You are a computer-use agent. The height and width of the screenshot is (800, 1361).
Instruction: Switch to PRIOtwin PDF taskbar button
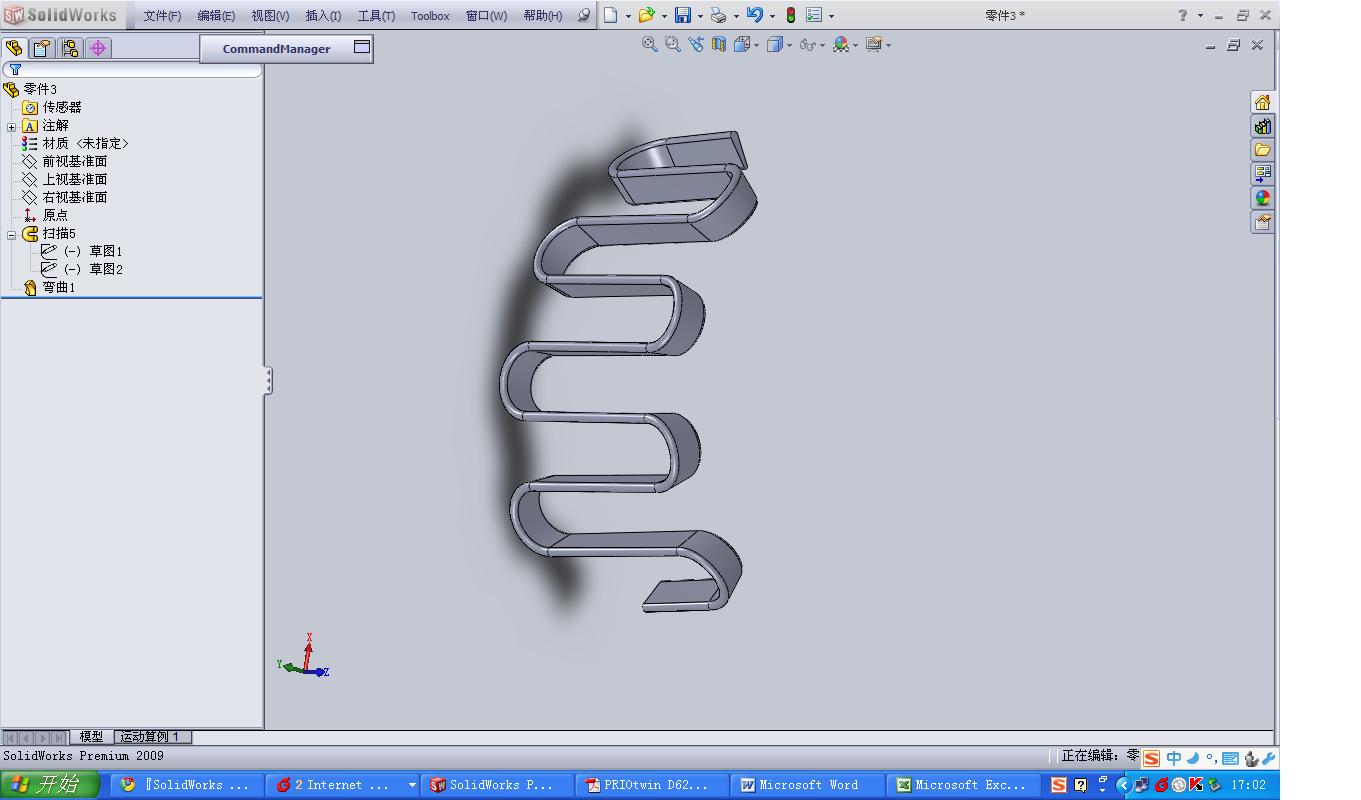click(653, 785)
